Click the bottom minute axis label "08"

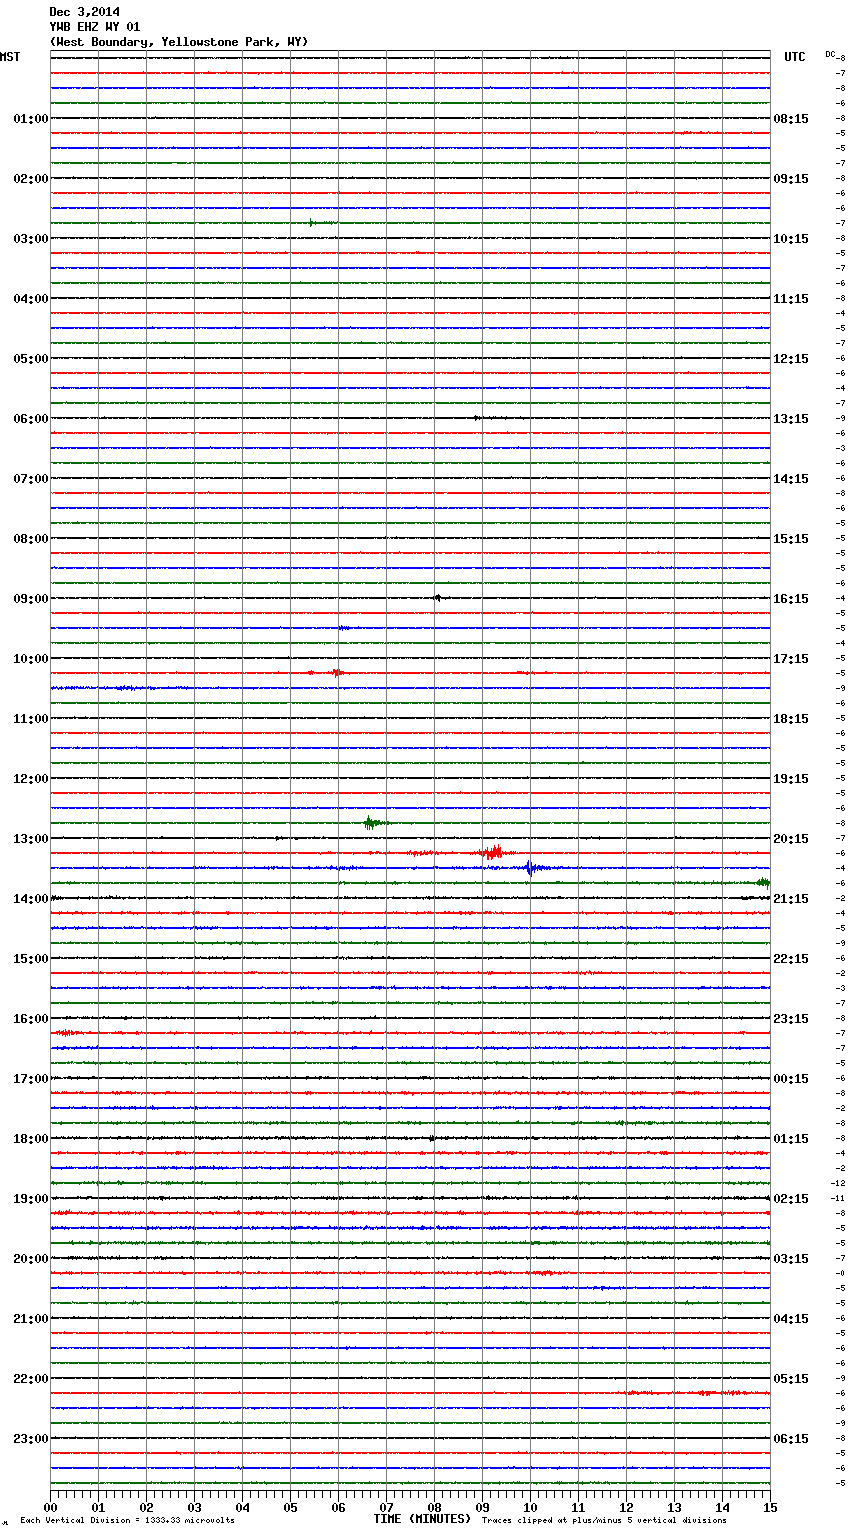coord(434,1507)
